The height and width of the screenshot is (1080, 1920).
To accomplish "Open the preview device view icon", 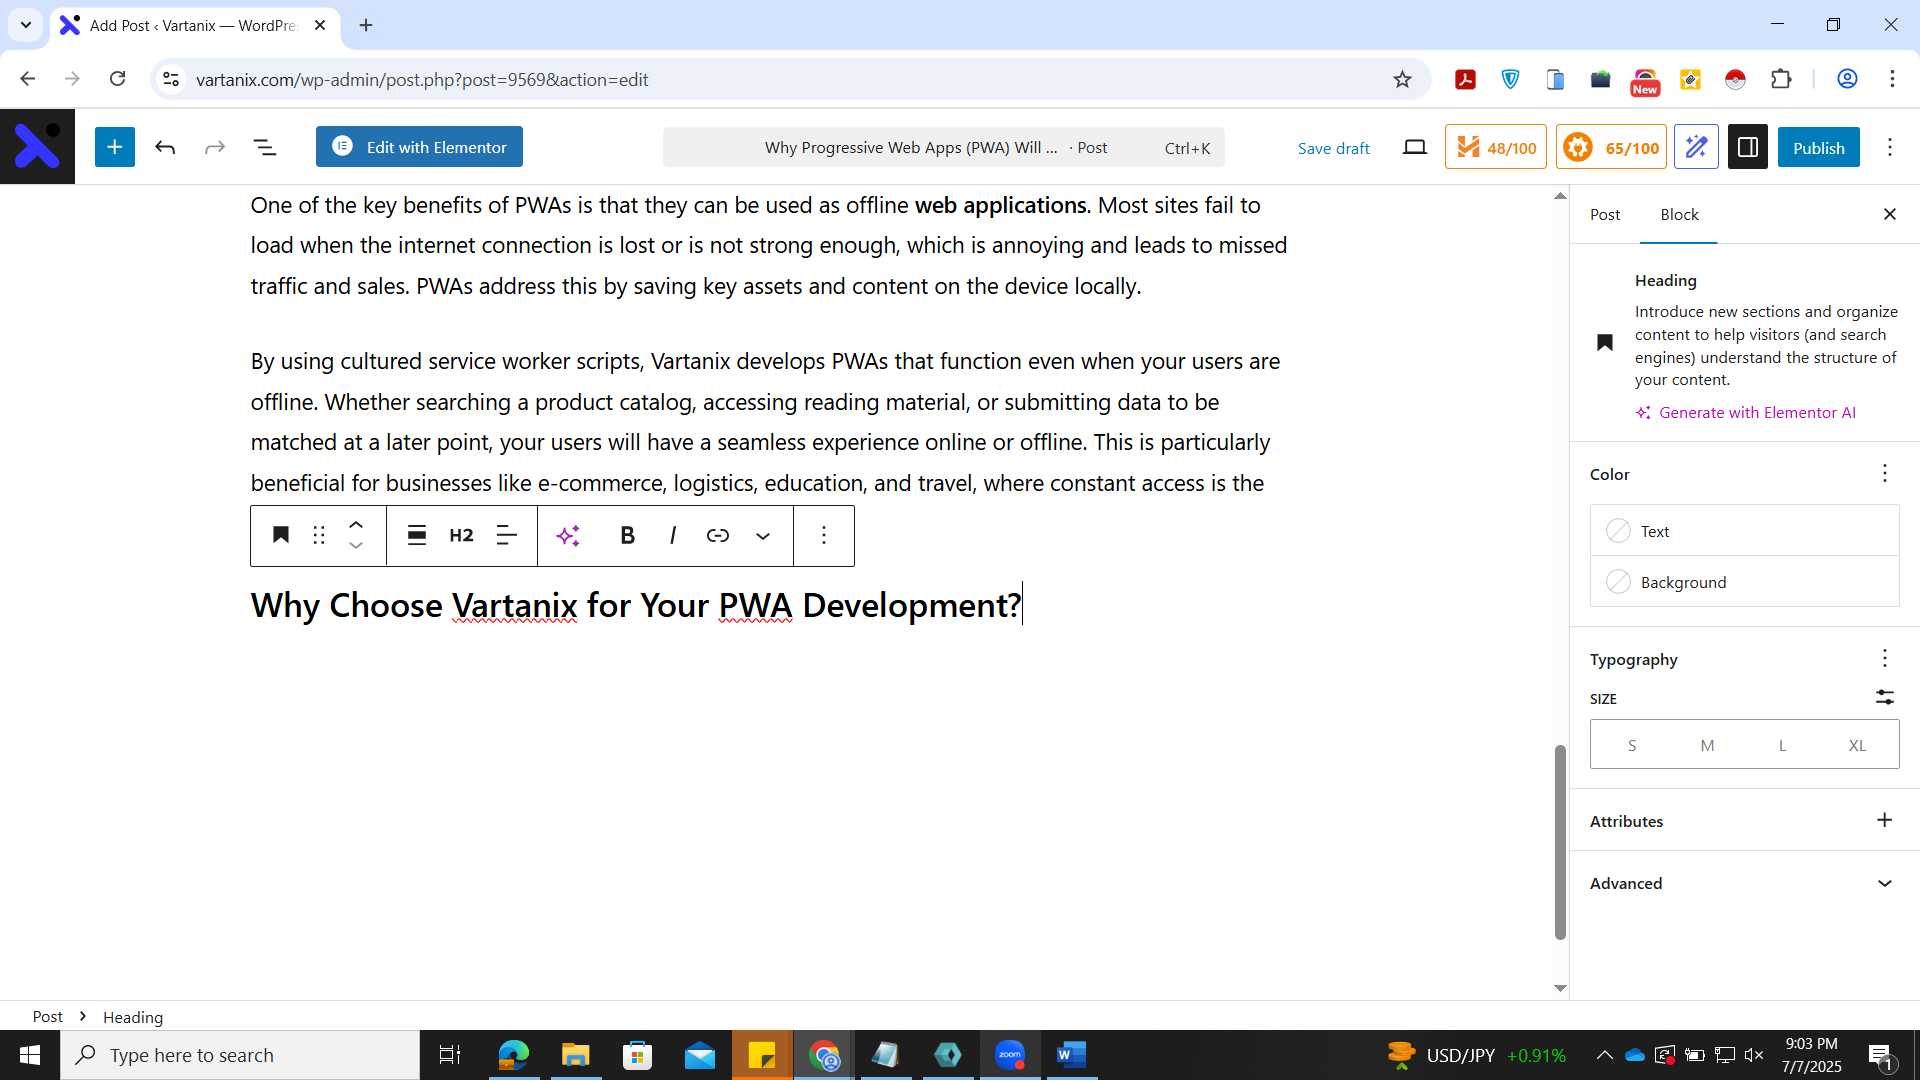I will tap(1414, 147).
